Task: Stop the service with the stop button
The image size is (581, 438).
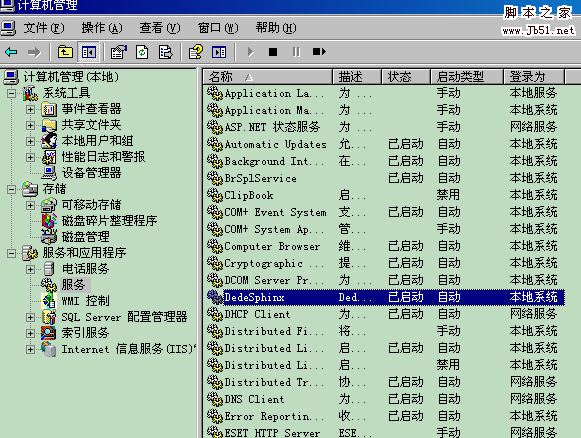Action: (x=273, y=52)
